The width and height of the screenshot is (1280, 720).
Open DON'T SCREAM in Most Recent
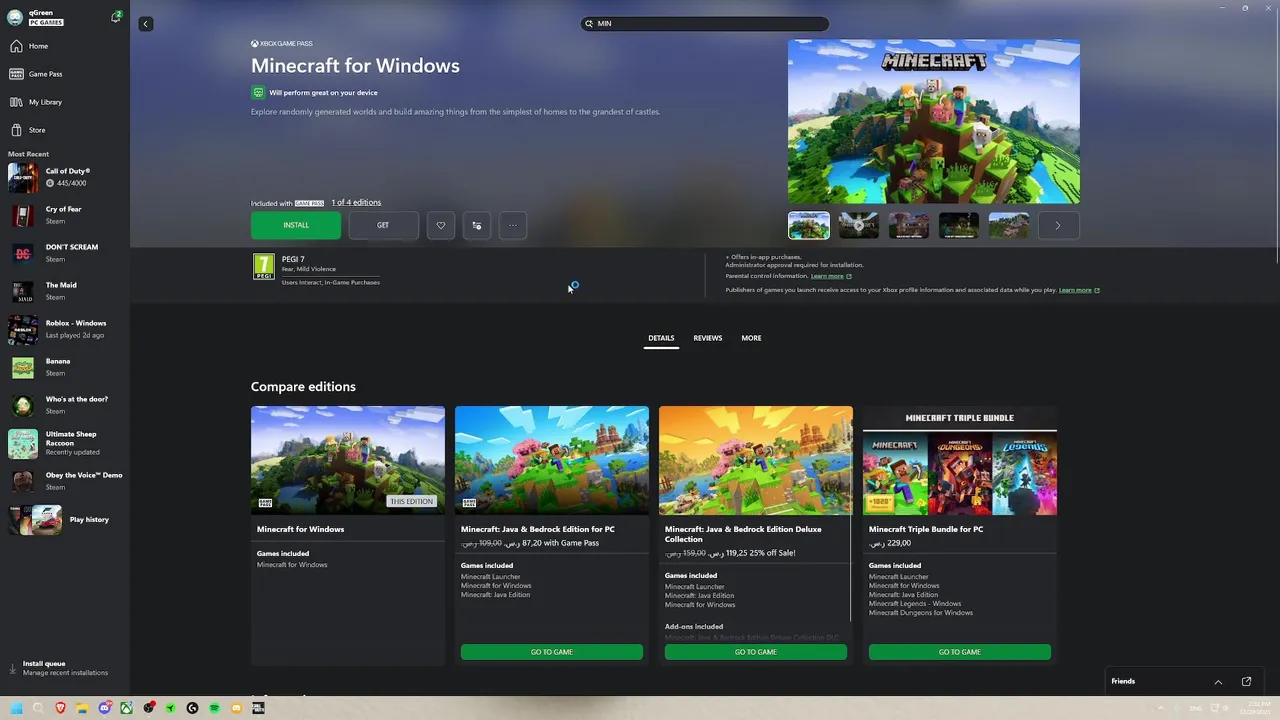[65, 253]
